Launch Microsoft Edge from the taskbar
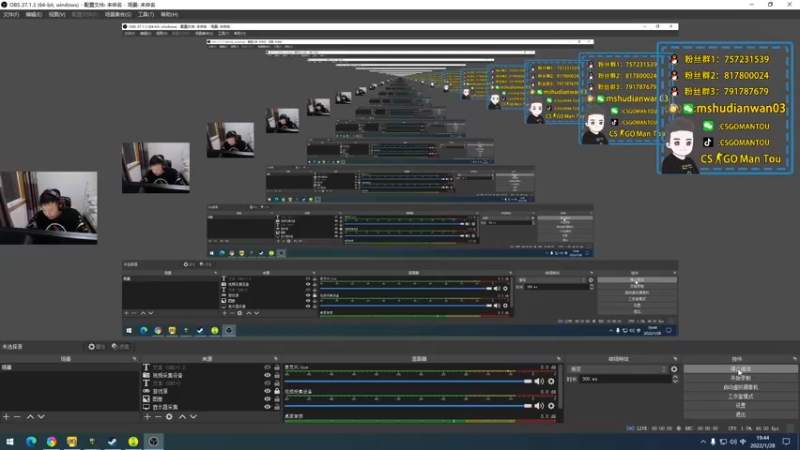800x450 pixels. (x=31, y=441)
